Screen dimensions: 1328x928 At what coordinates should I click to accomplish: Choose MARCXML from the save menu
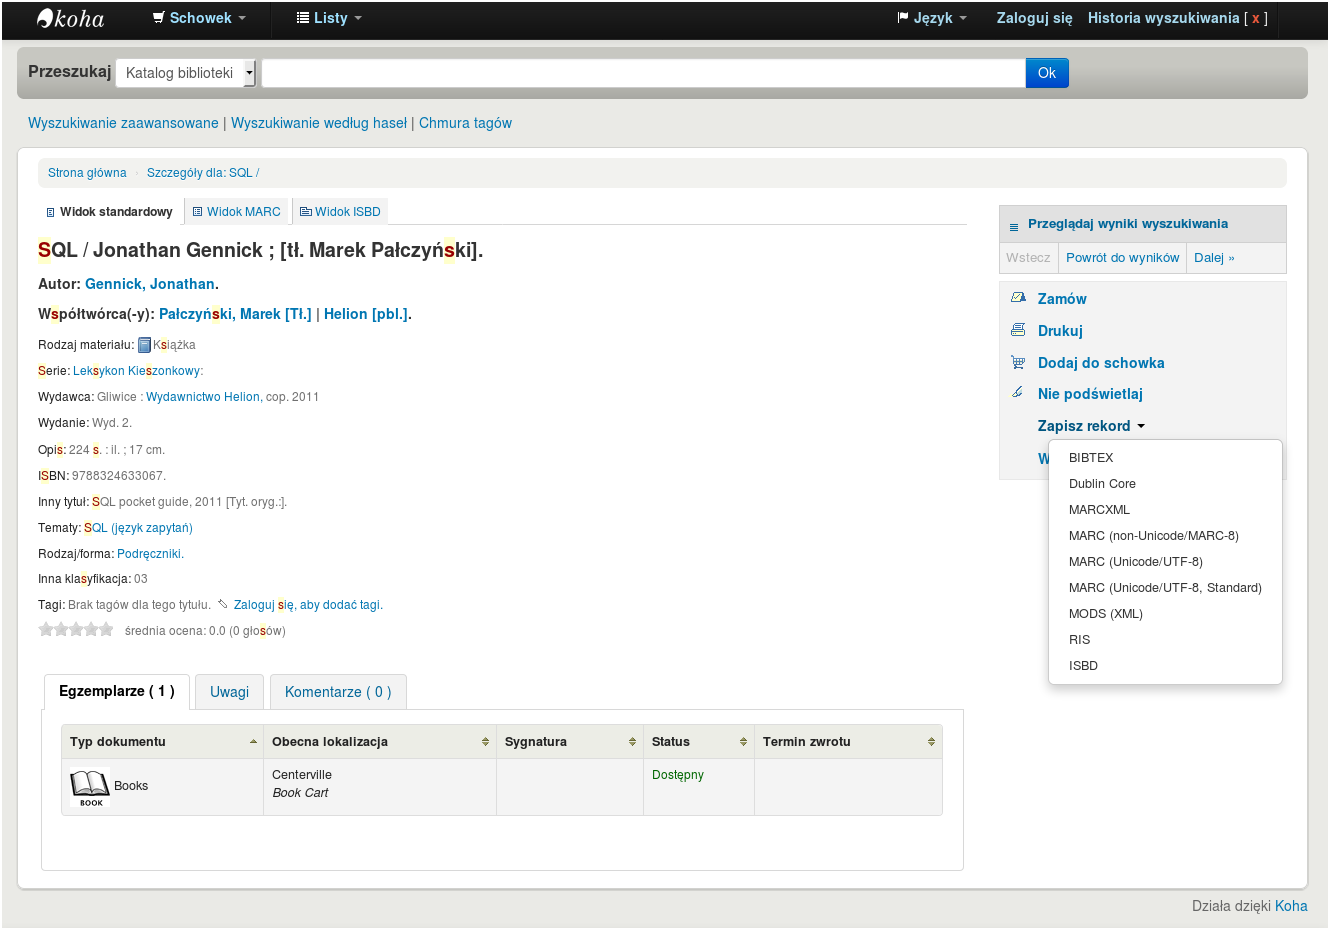[x=1099, y=510]
